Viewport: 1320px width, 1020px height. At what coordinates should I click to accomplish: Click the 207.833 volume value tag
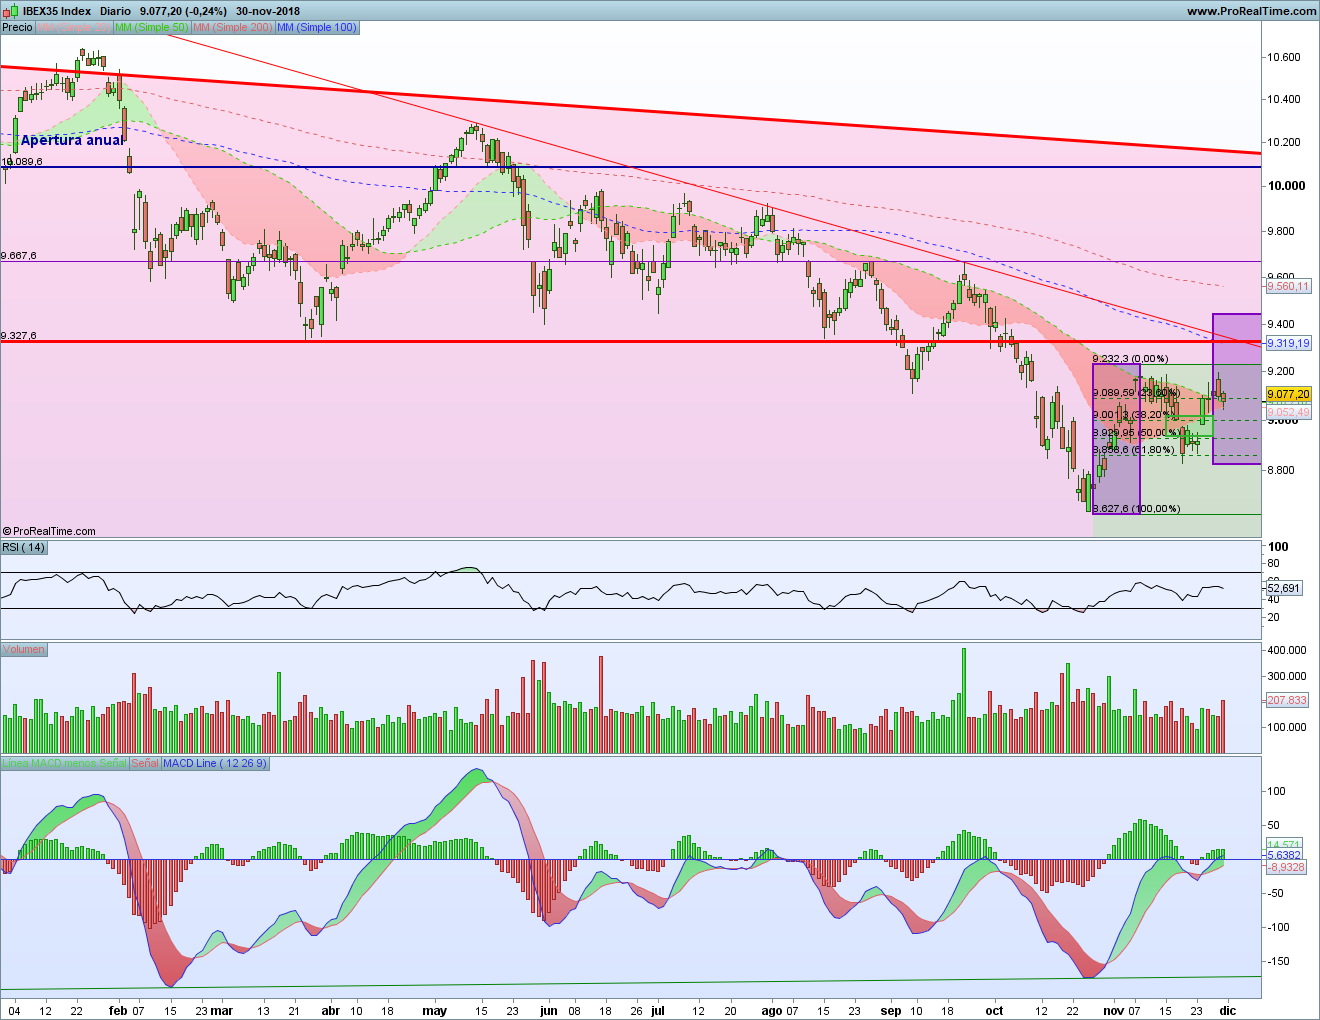point(1286,700)
